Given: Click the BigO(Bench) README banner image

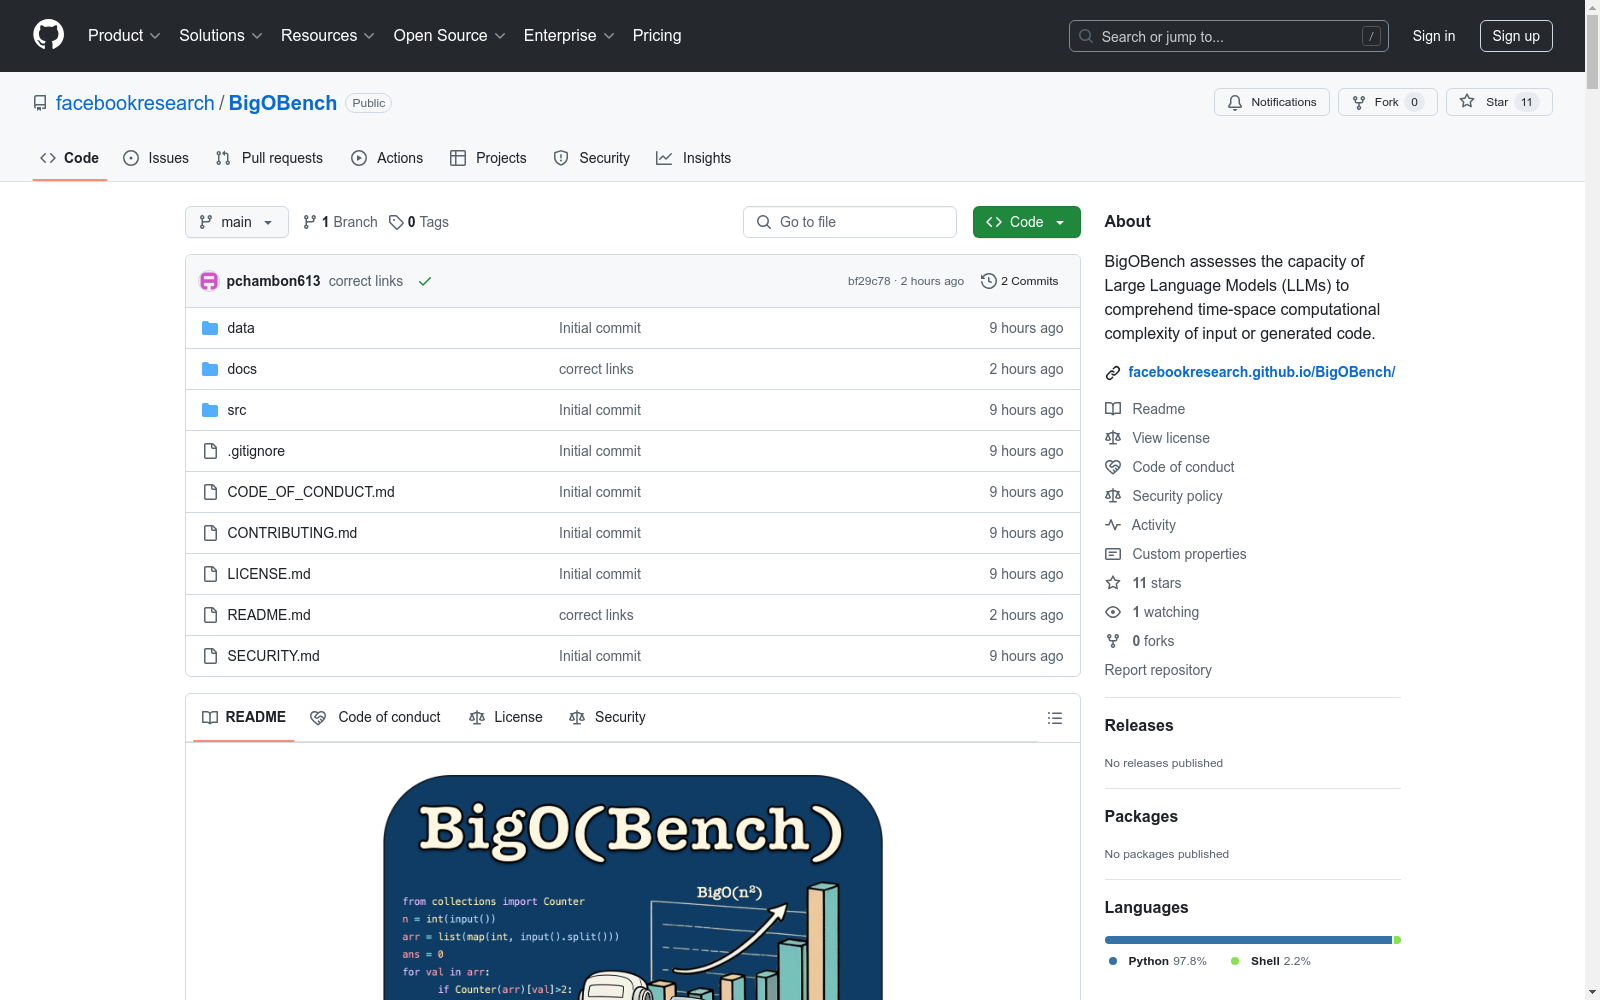Looking at the screenshot, I should point(633,887).
